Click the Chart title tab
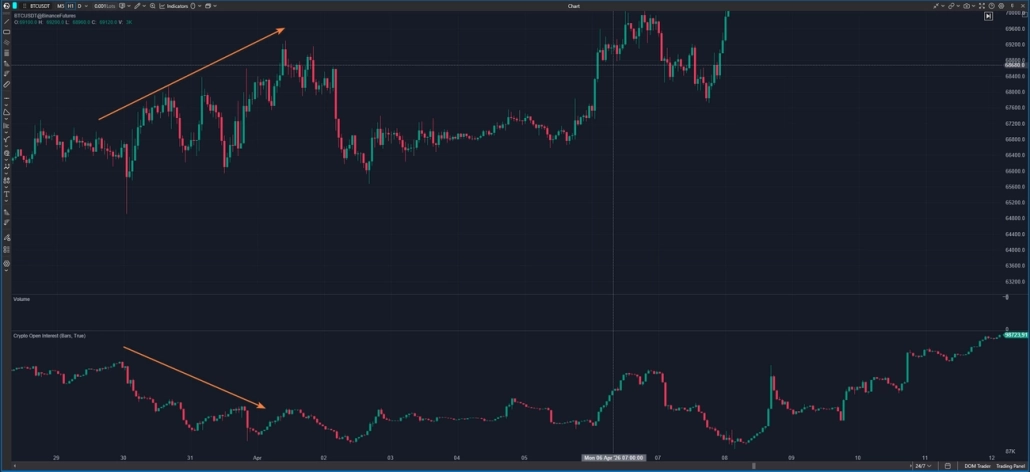The width and height of the screenshot is (1030, 472). tap(573, 6)
